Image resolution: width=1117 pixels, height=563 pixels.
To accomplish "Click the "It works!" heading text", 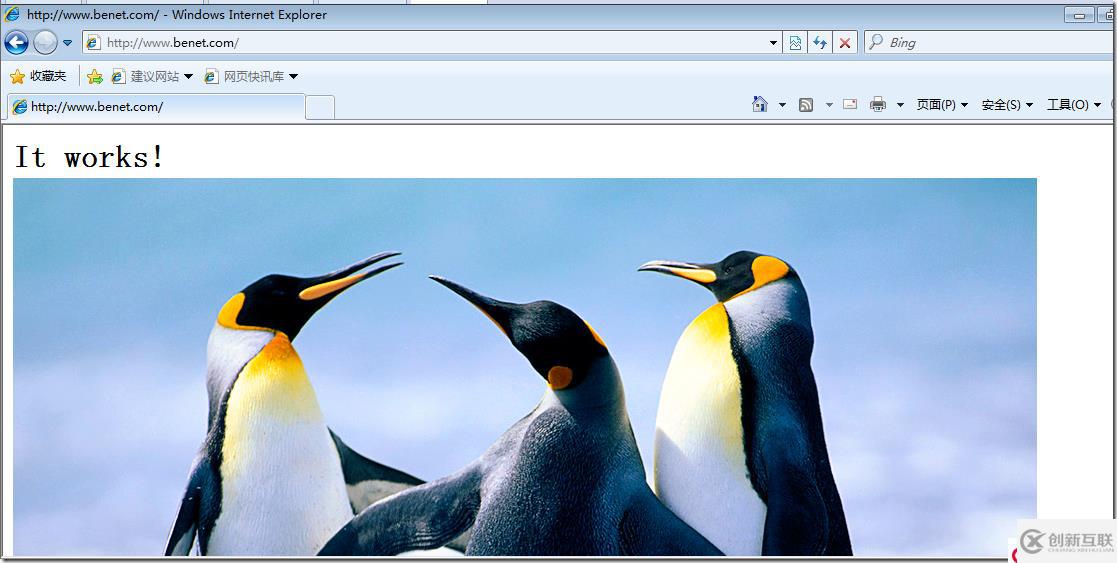I will click(89, 157).
